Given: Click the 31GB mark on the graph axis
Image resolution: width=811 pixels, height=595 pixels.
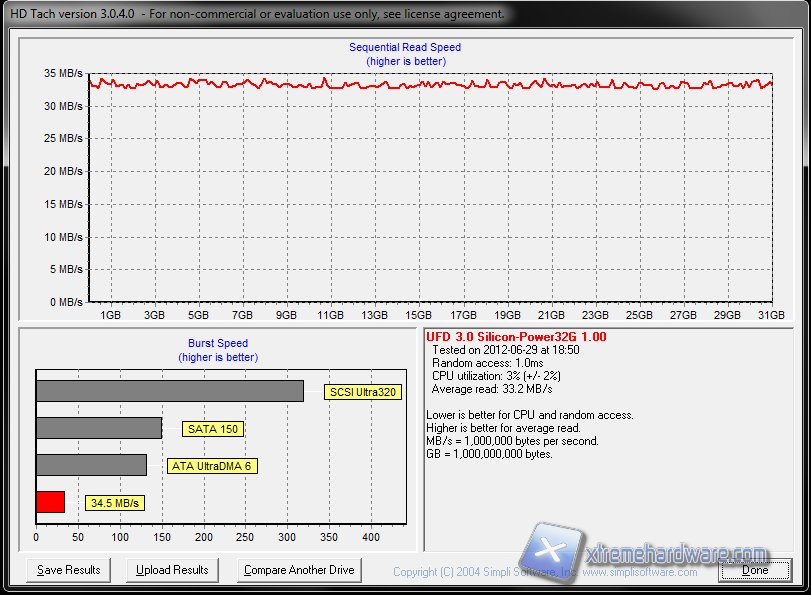Looking at the screenshot, I should click(x=771, y=315).
